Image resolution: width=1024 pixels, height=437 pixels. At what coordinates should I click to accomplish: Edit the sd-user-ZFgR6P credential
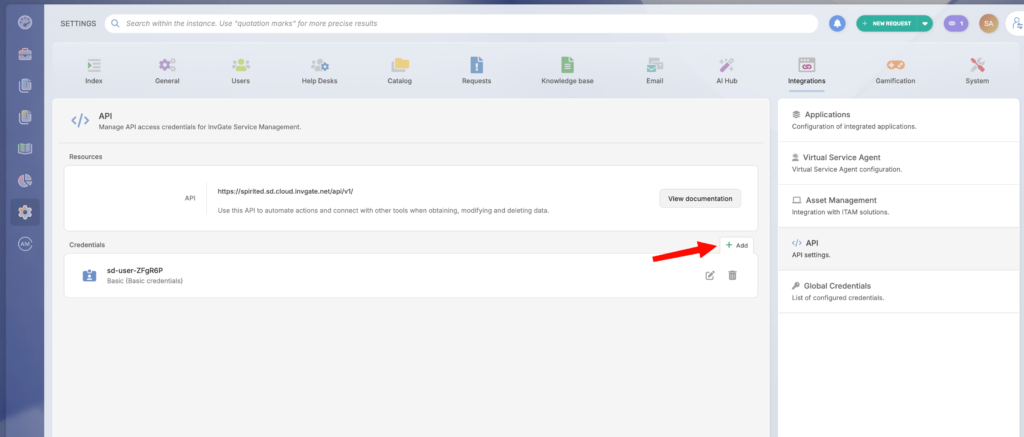pyautogui.click(x=710, y=276)
